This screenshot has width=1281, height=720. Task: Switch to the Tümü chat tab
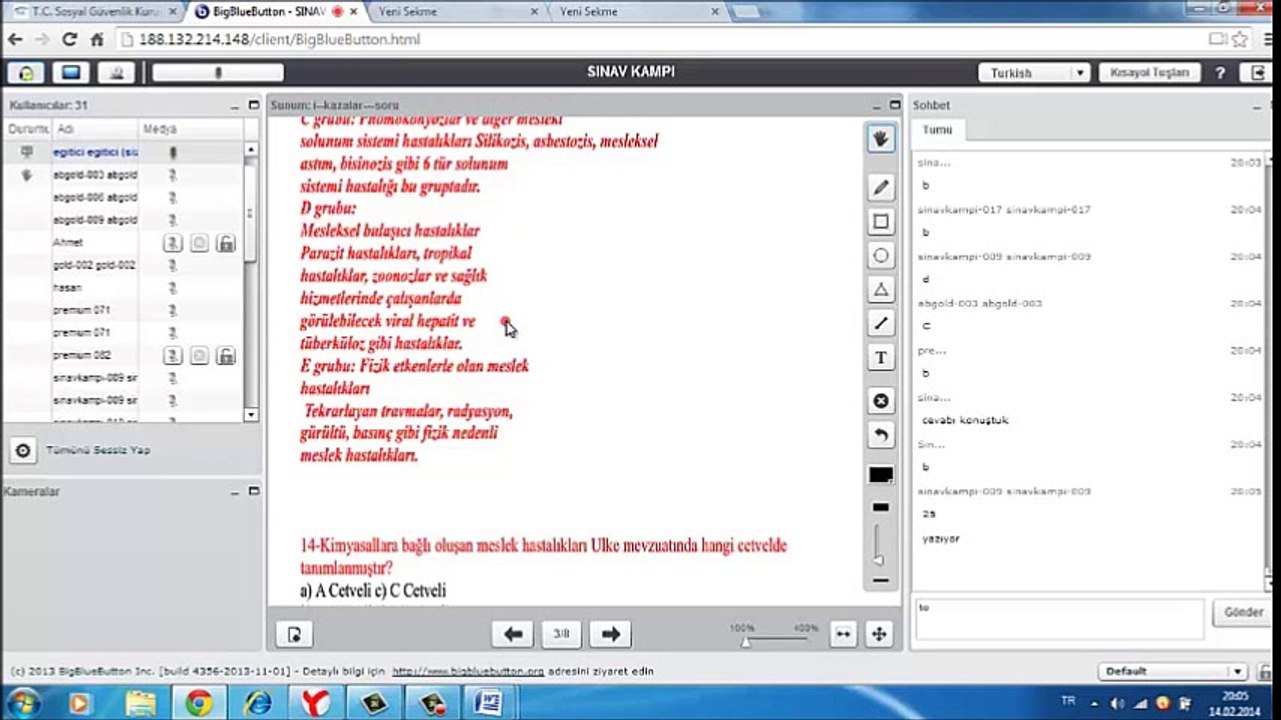(x=938, y=130)
